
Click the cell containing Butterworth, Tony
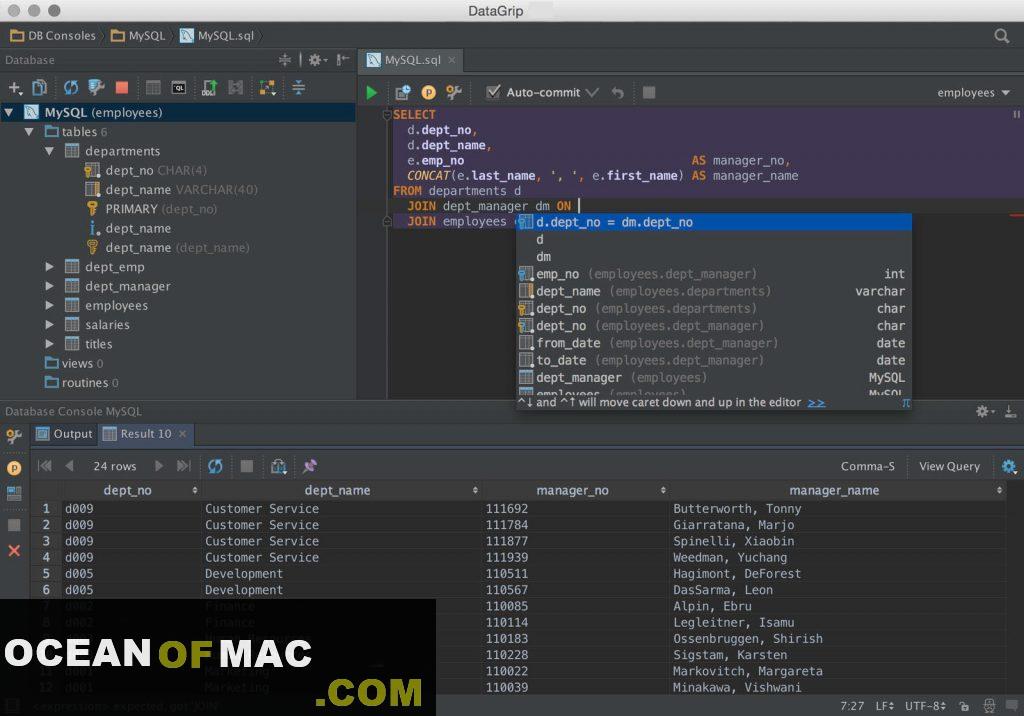[x=838, y=509]
